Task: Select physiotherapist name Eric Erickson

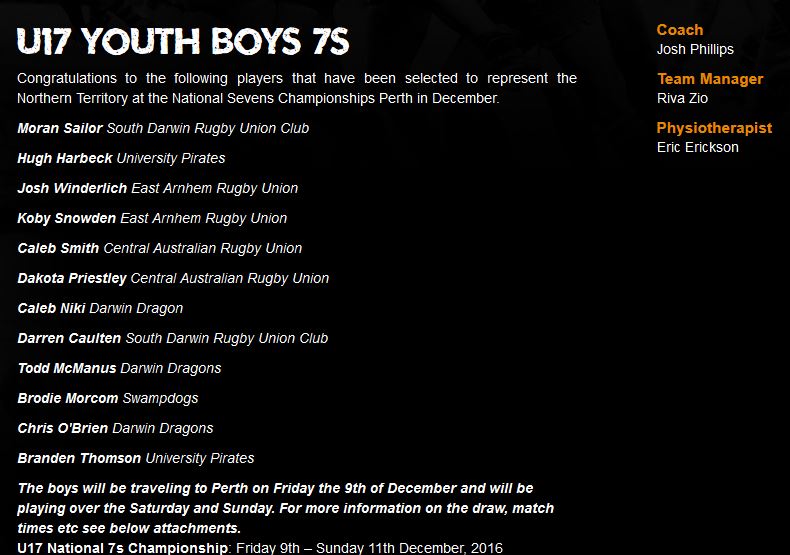Action: [698, 148]
